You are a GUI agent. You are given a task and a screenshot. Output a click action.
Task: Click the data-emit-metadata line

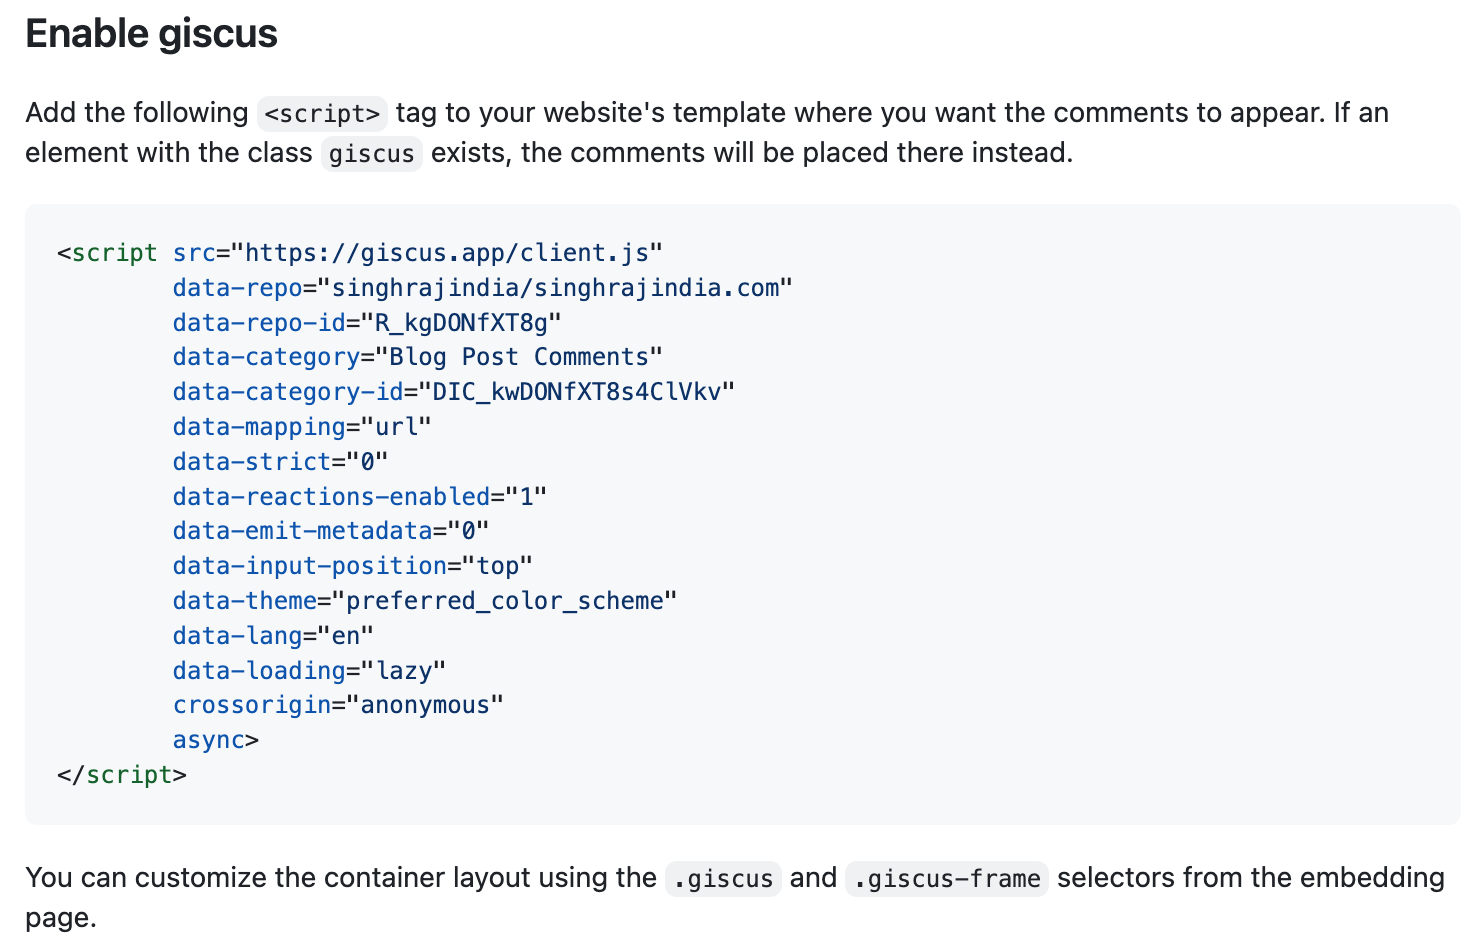(330, 531)
